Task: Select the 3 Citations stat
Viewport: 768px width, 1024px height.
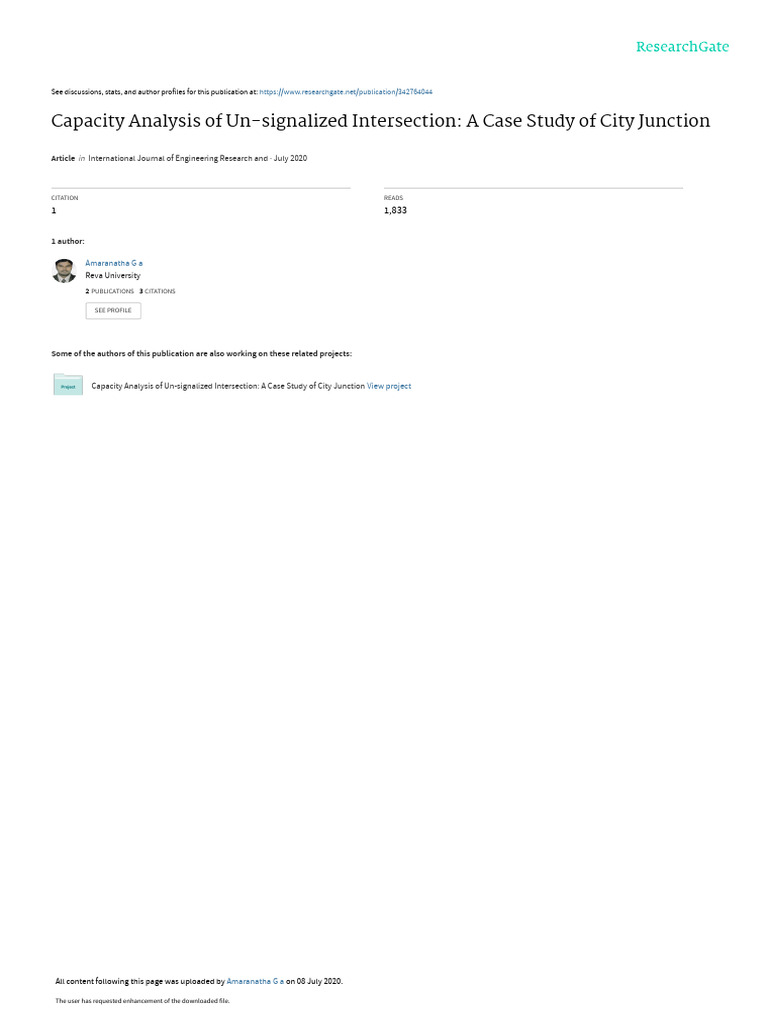Action: point(157,291)
